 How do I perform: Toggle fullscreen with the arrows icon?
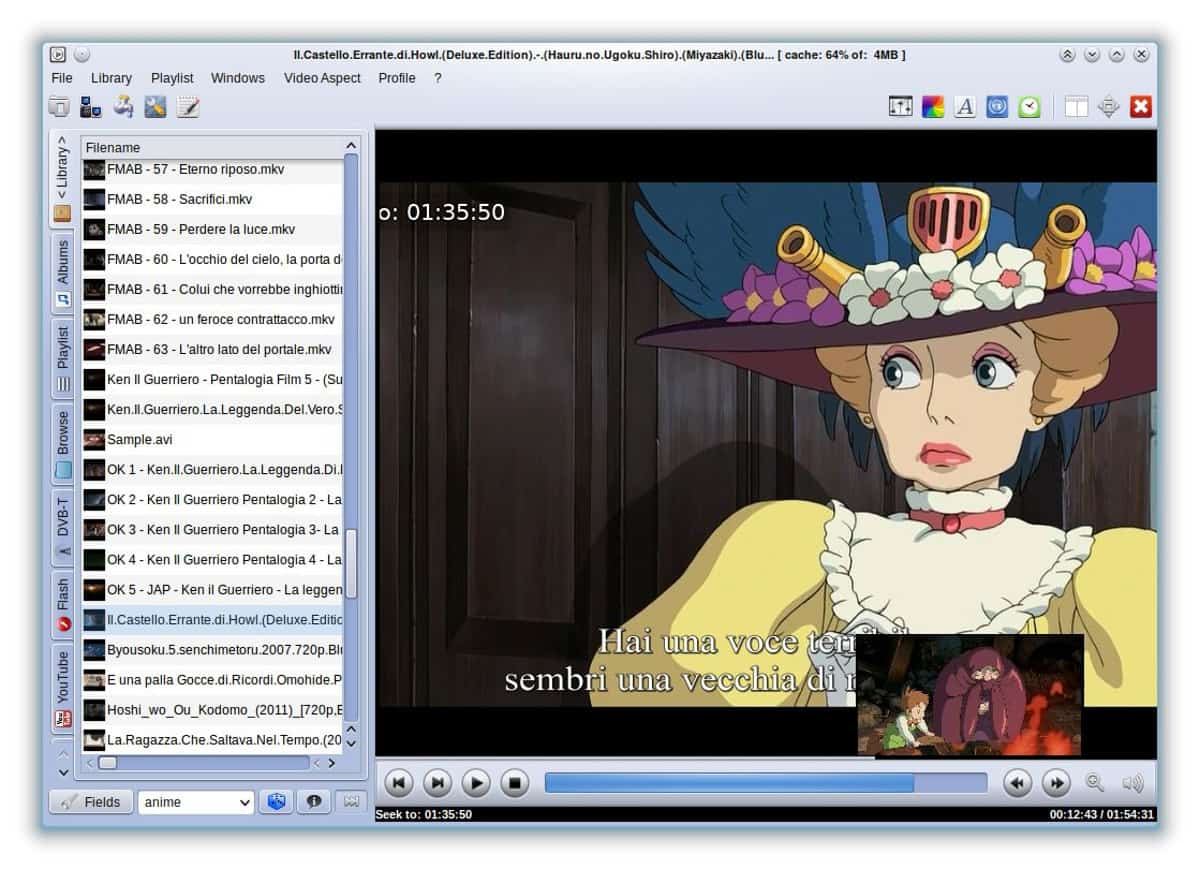coord(1108,106)
